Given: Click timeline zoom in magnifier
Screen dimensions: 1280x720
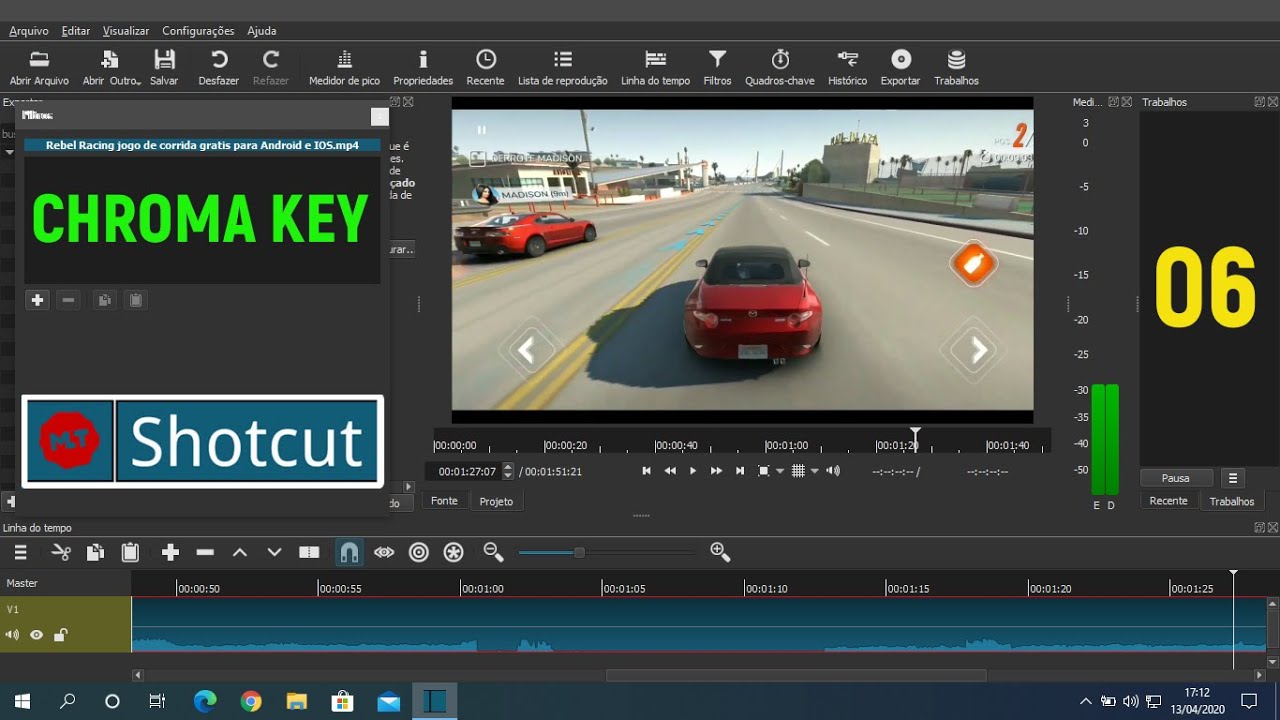Looking at the screenshot, I should pyautogui.click(x=720, y=552).
